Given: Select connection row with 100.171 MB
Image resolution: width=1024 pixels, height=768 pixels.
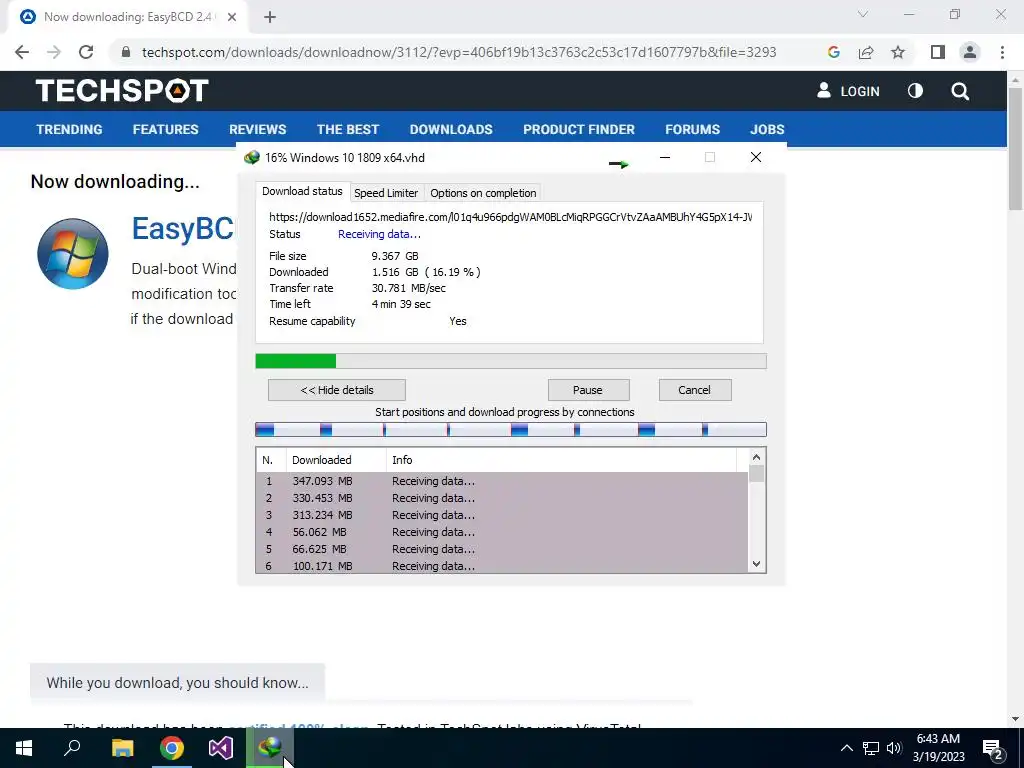Looking at the screenshot, I should pos(502,566).
